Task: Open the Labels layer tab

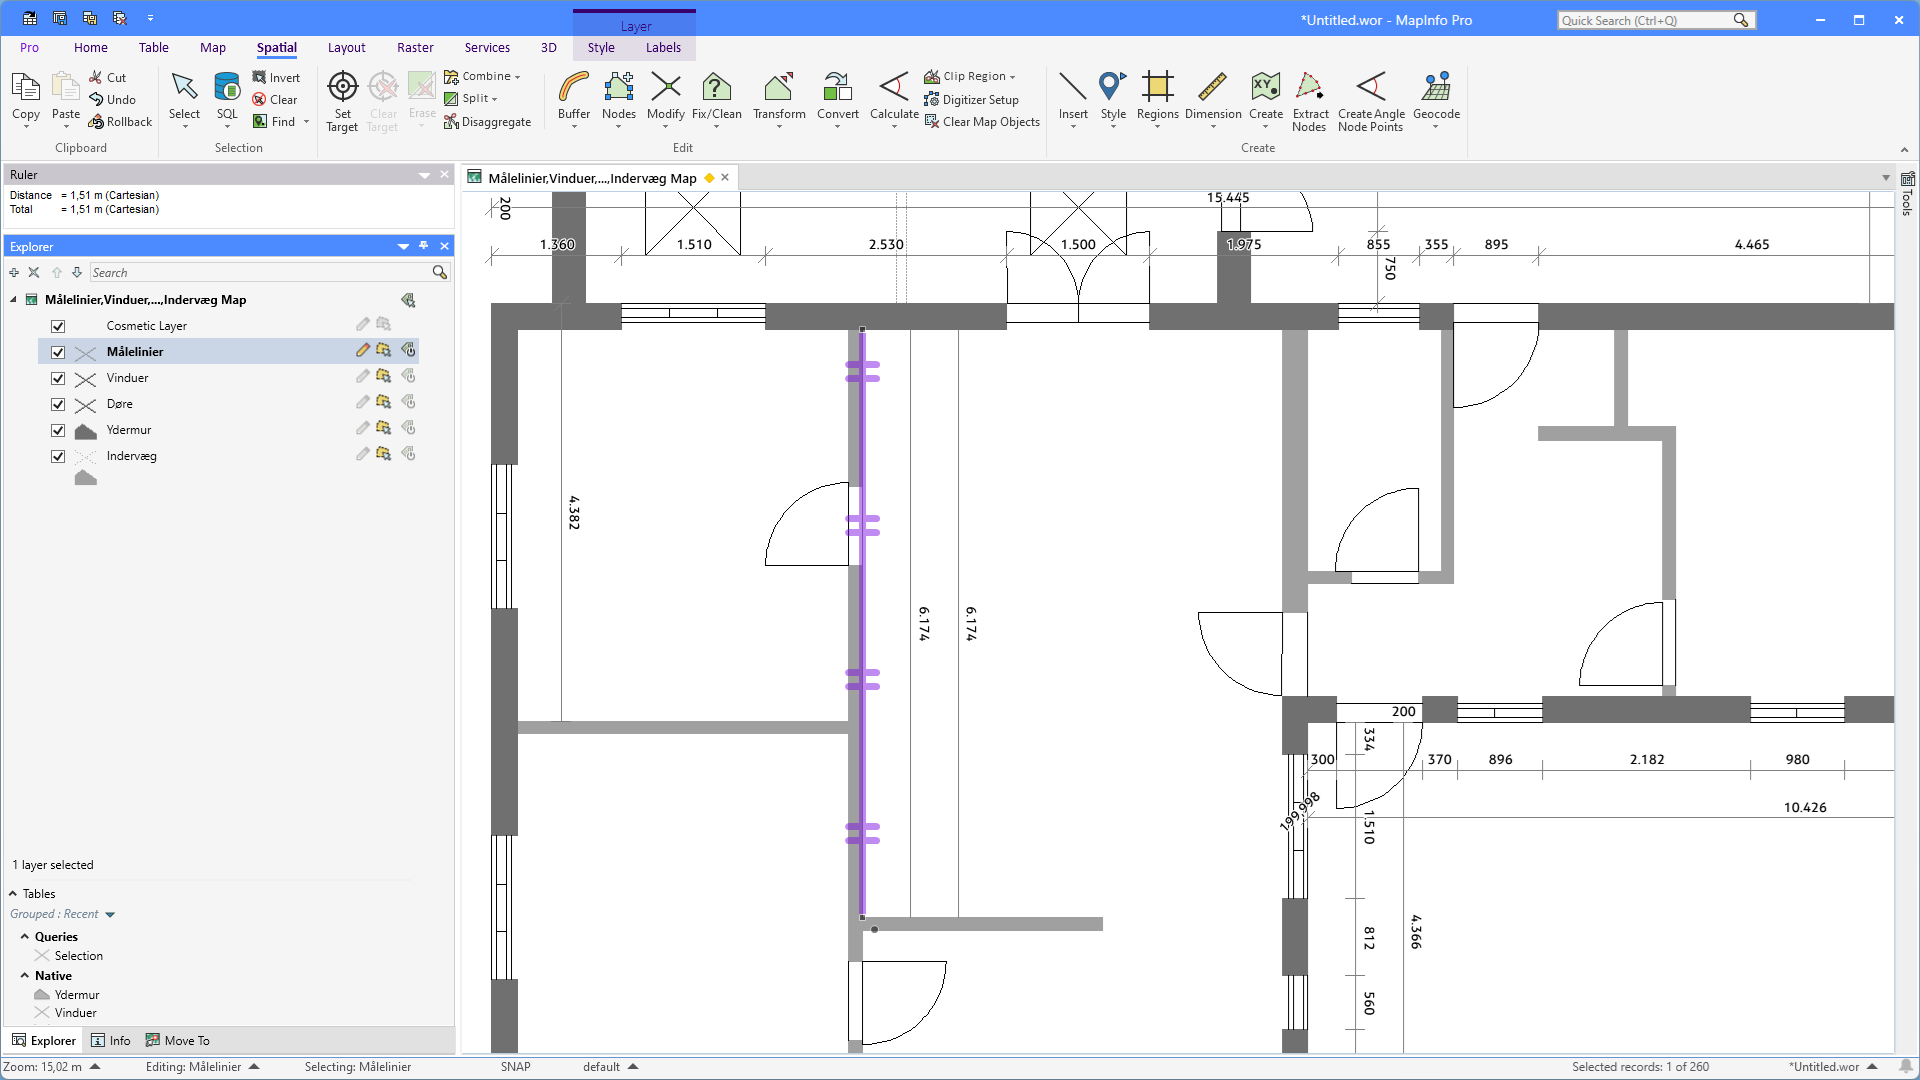Action: tap(663, 48)
